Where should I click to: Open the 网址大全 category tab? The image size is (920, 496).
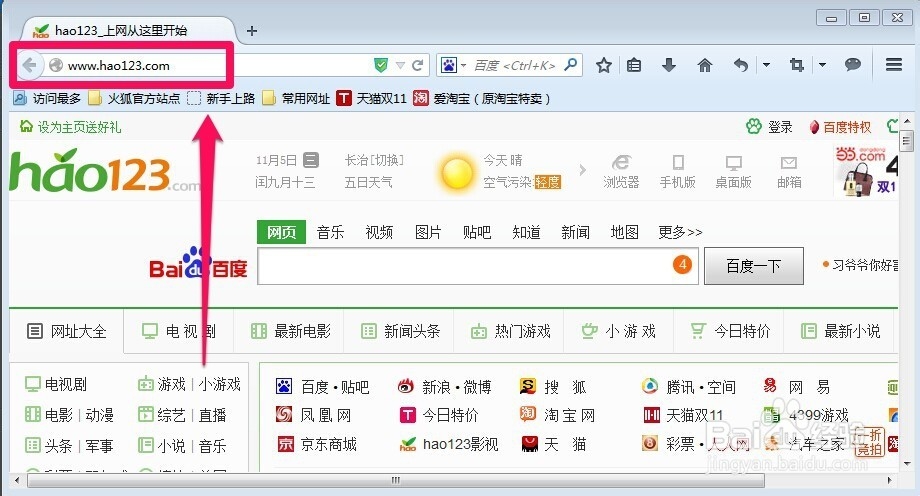point(67,332)
